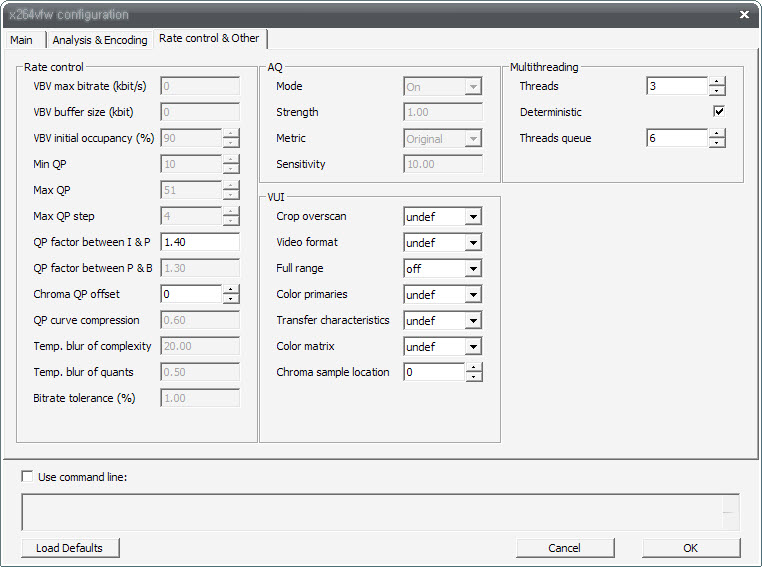
Task: Click the Threads queue input field
Action: [x=677, y=138]
